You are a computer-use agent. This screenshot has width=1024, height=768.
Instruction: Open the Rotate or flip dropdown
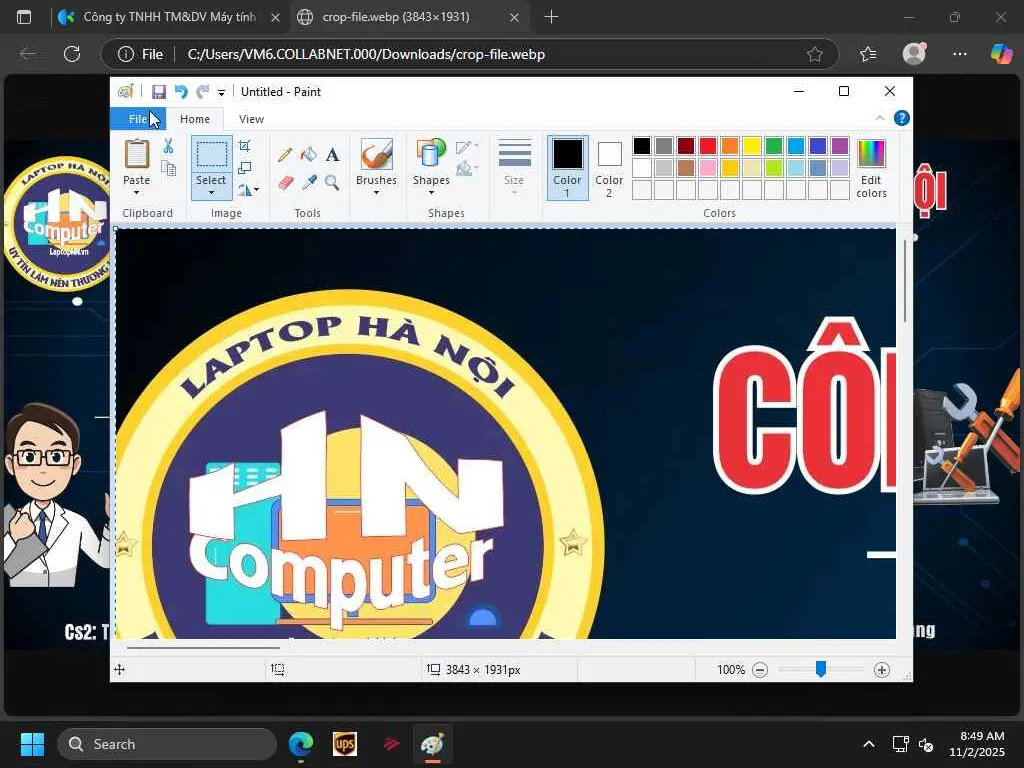(x=248, y=190)
